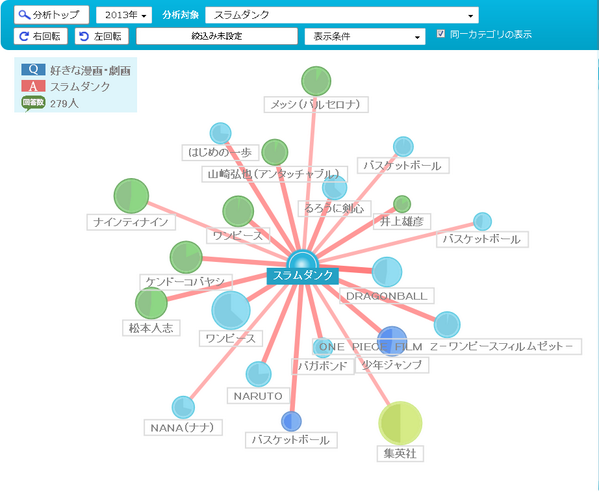Select the large light-blue ワンピース node circle
Image resolution: width=599 pixels, height=492 pixels.
231,310
